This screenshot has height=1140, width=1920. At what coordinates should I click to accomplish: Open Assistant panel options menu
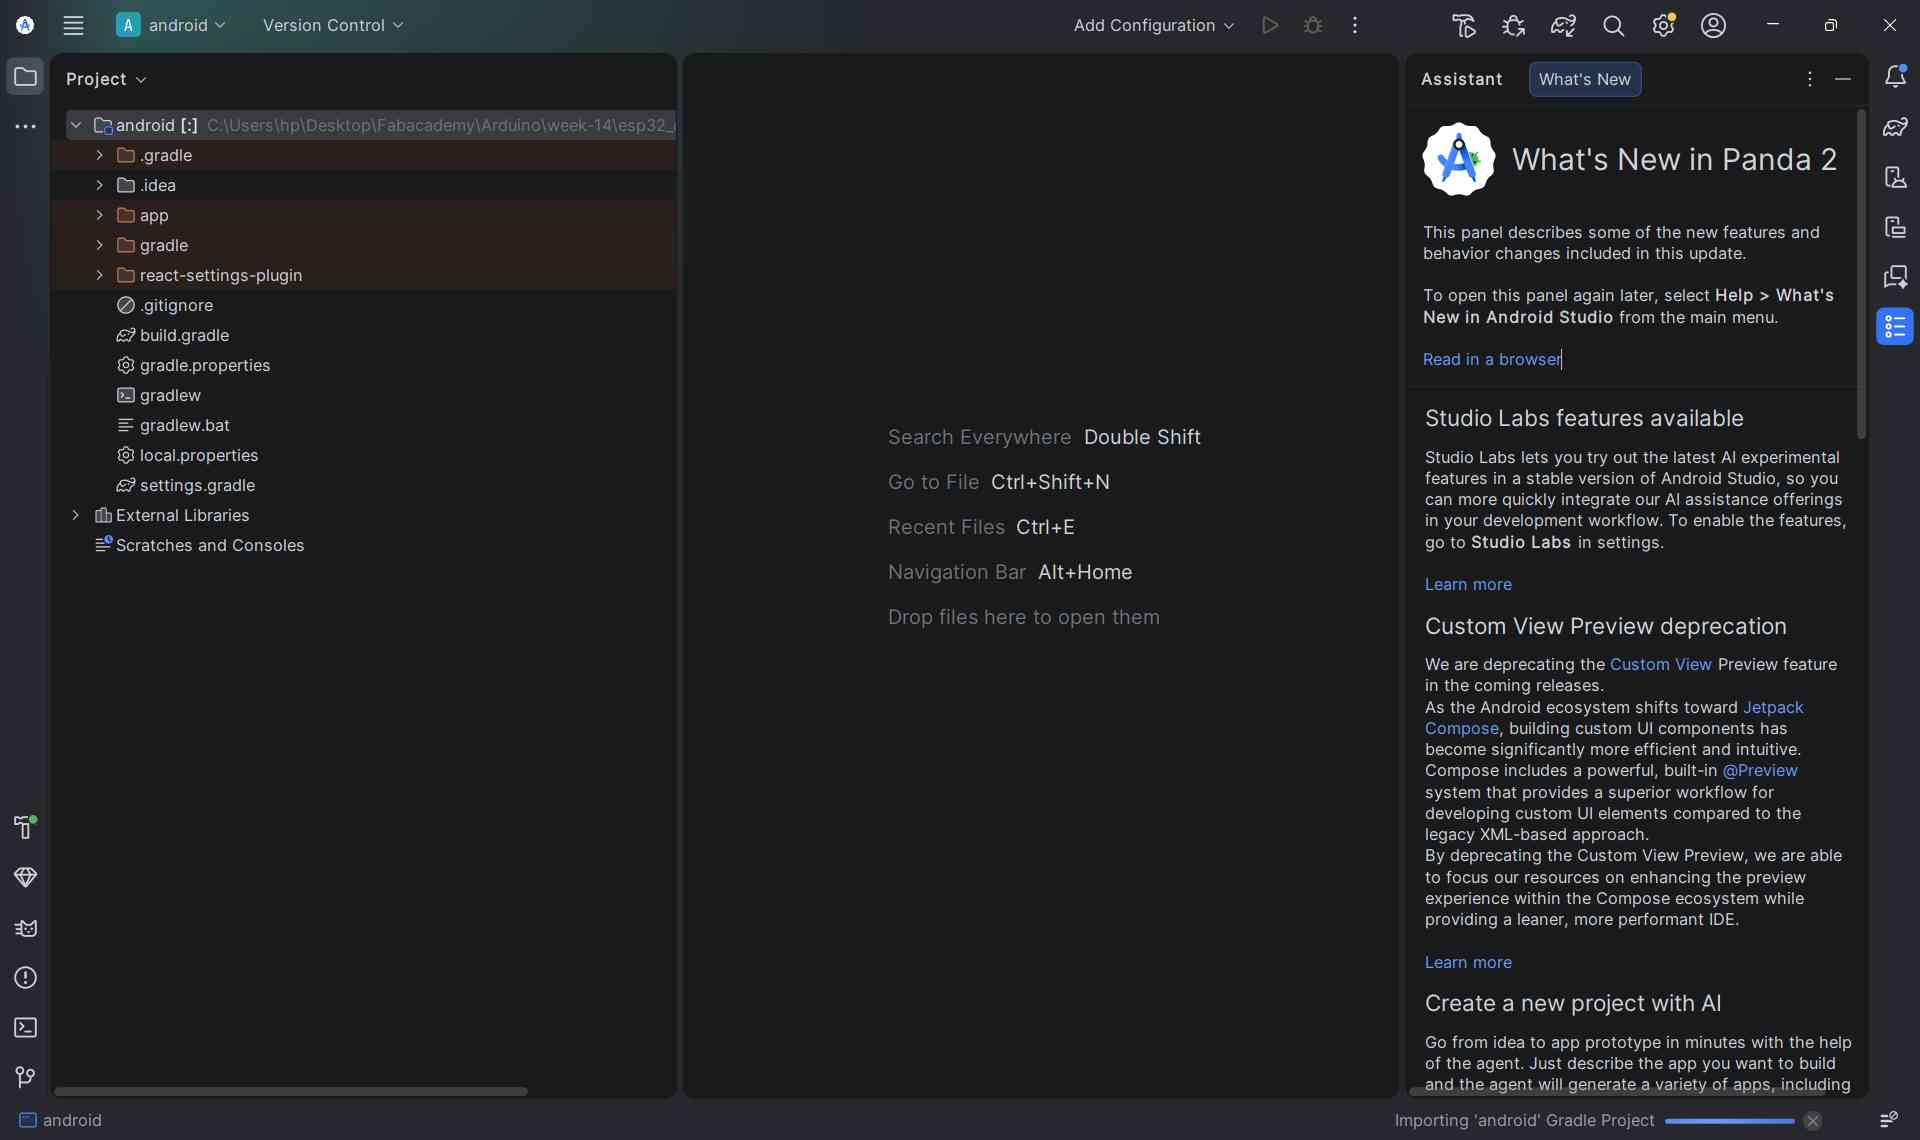tap(1809, 79)
